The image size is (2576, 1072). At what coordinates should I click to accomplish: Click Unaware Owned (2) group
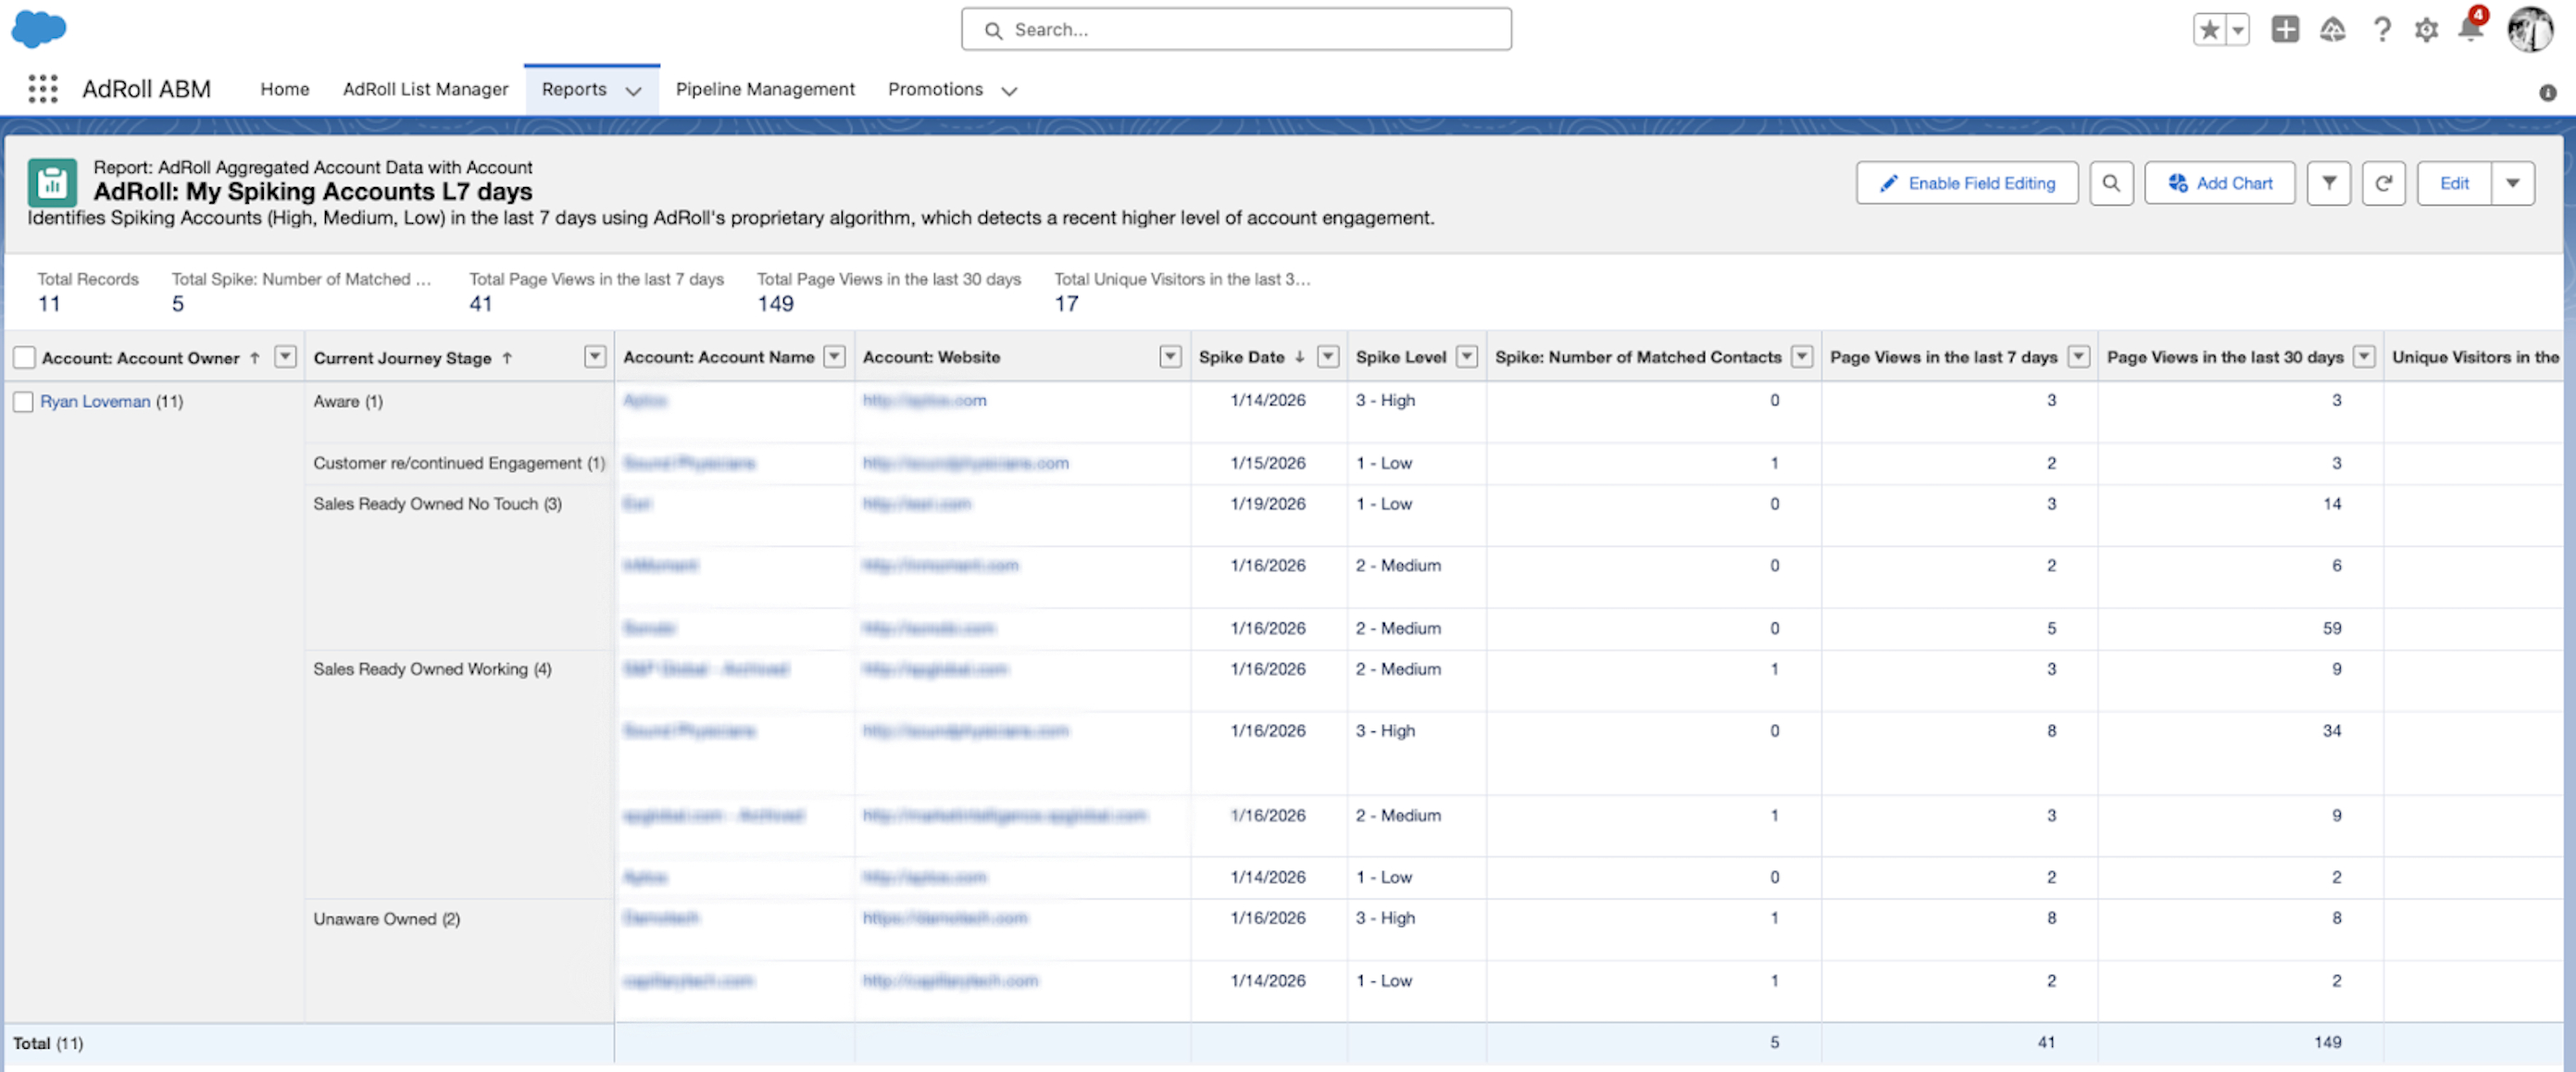click(x=387, y=919)
